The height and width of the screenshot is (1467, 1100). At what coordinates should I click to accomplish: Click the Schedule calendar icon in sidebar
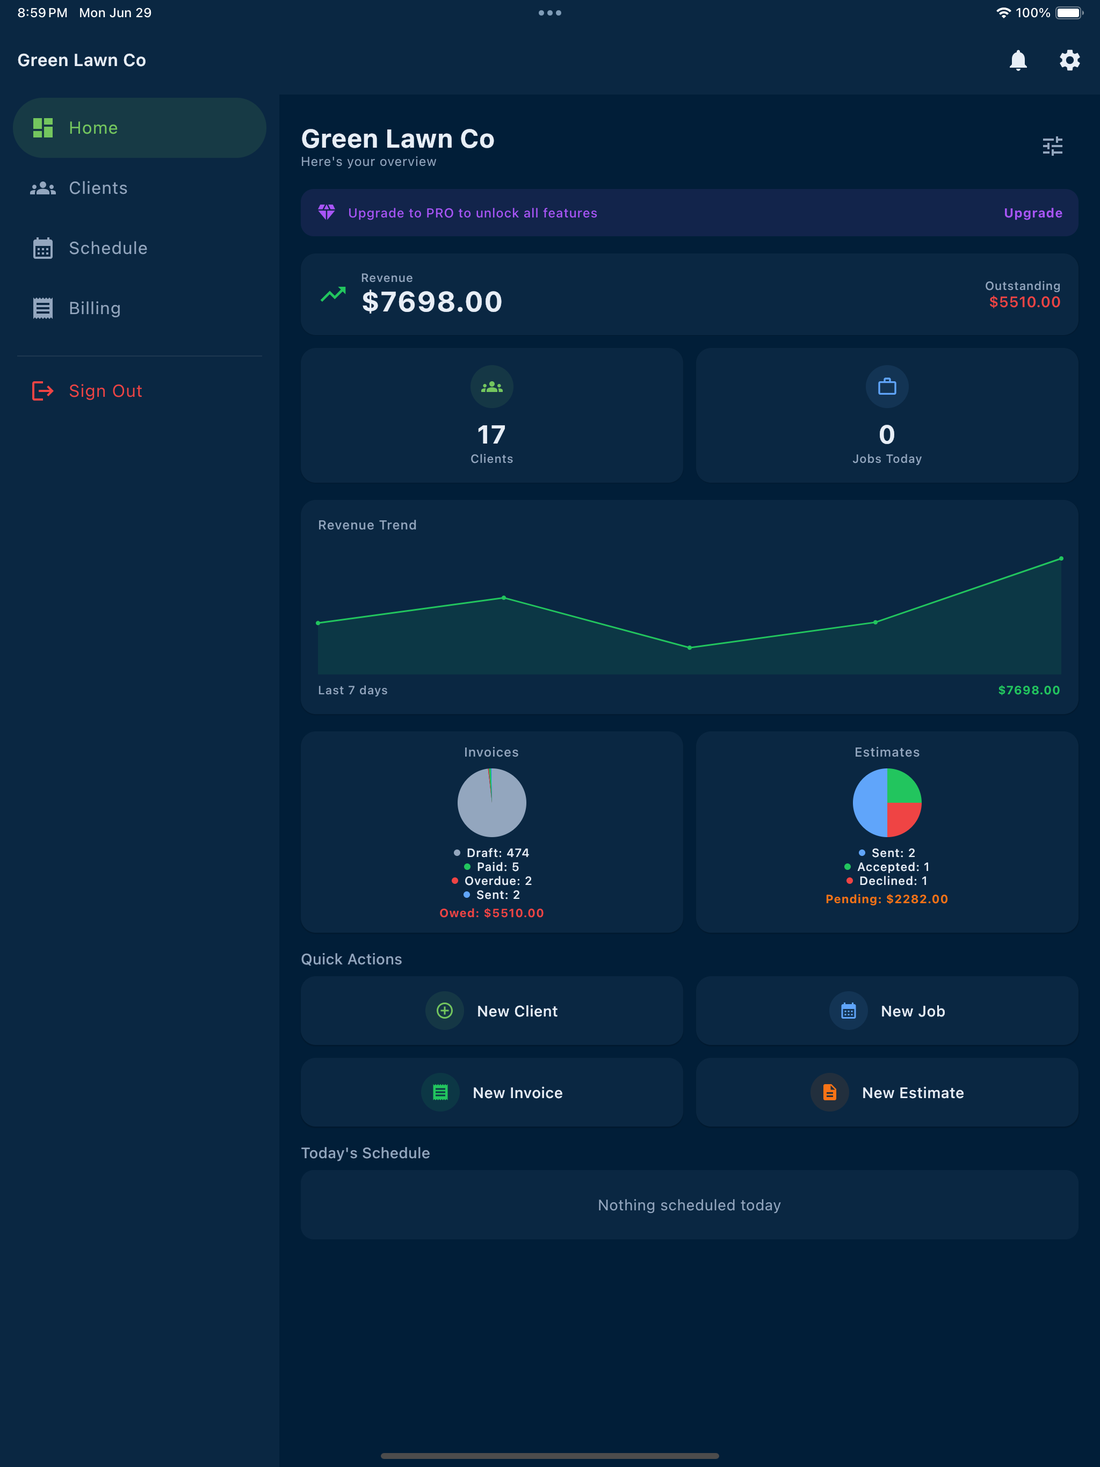[43, 248]
